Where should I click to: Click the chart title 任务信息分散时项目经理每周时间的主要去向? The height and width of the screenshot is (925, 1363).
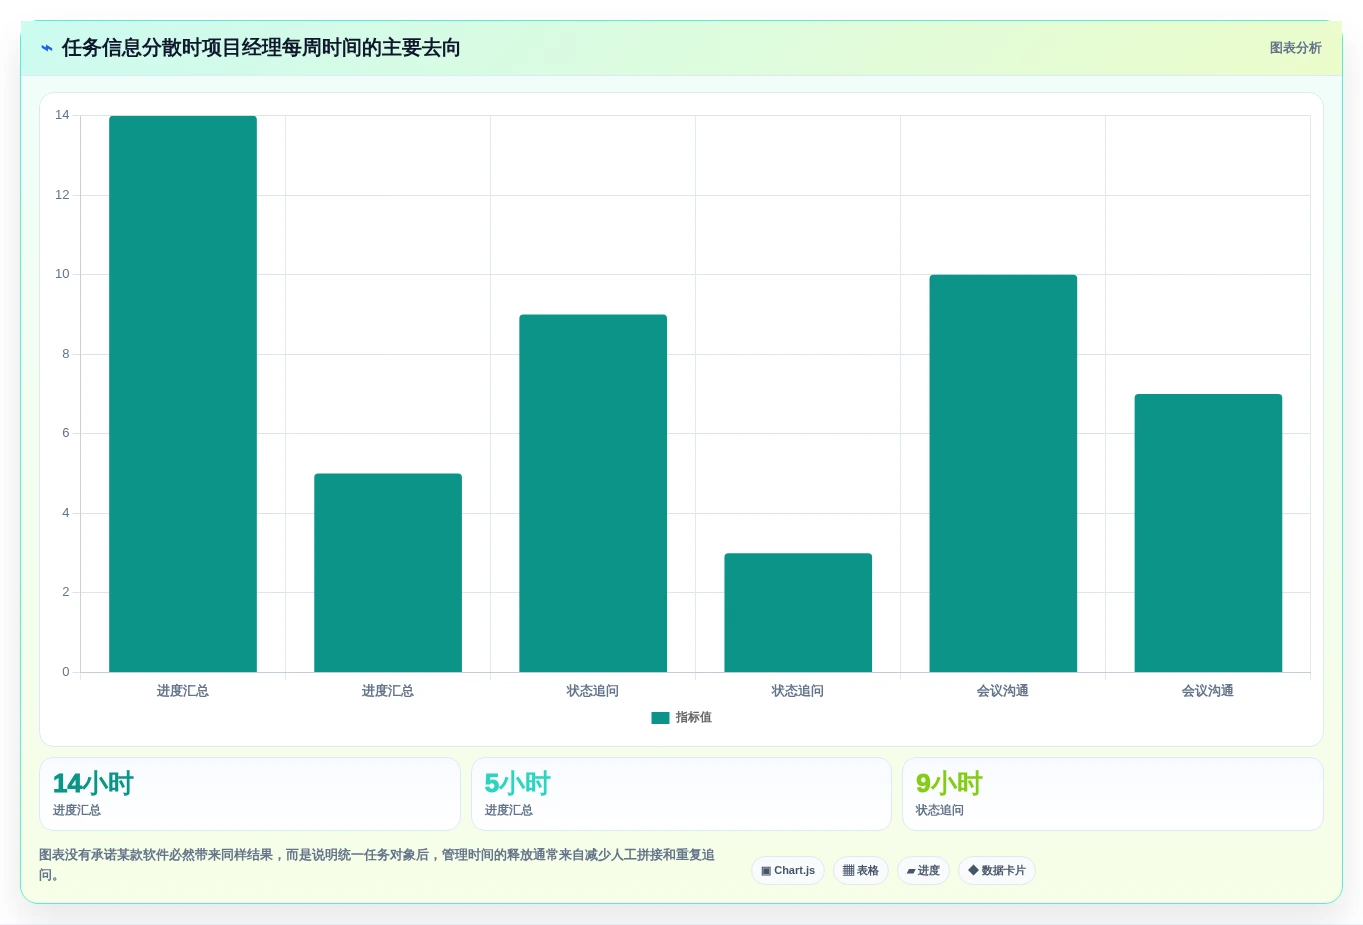pyautogui.click(x=261, y=48)
